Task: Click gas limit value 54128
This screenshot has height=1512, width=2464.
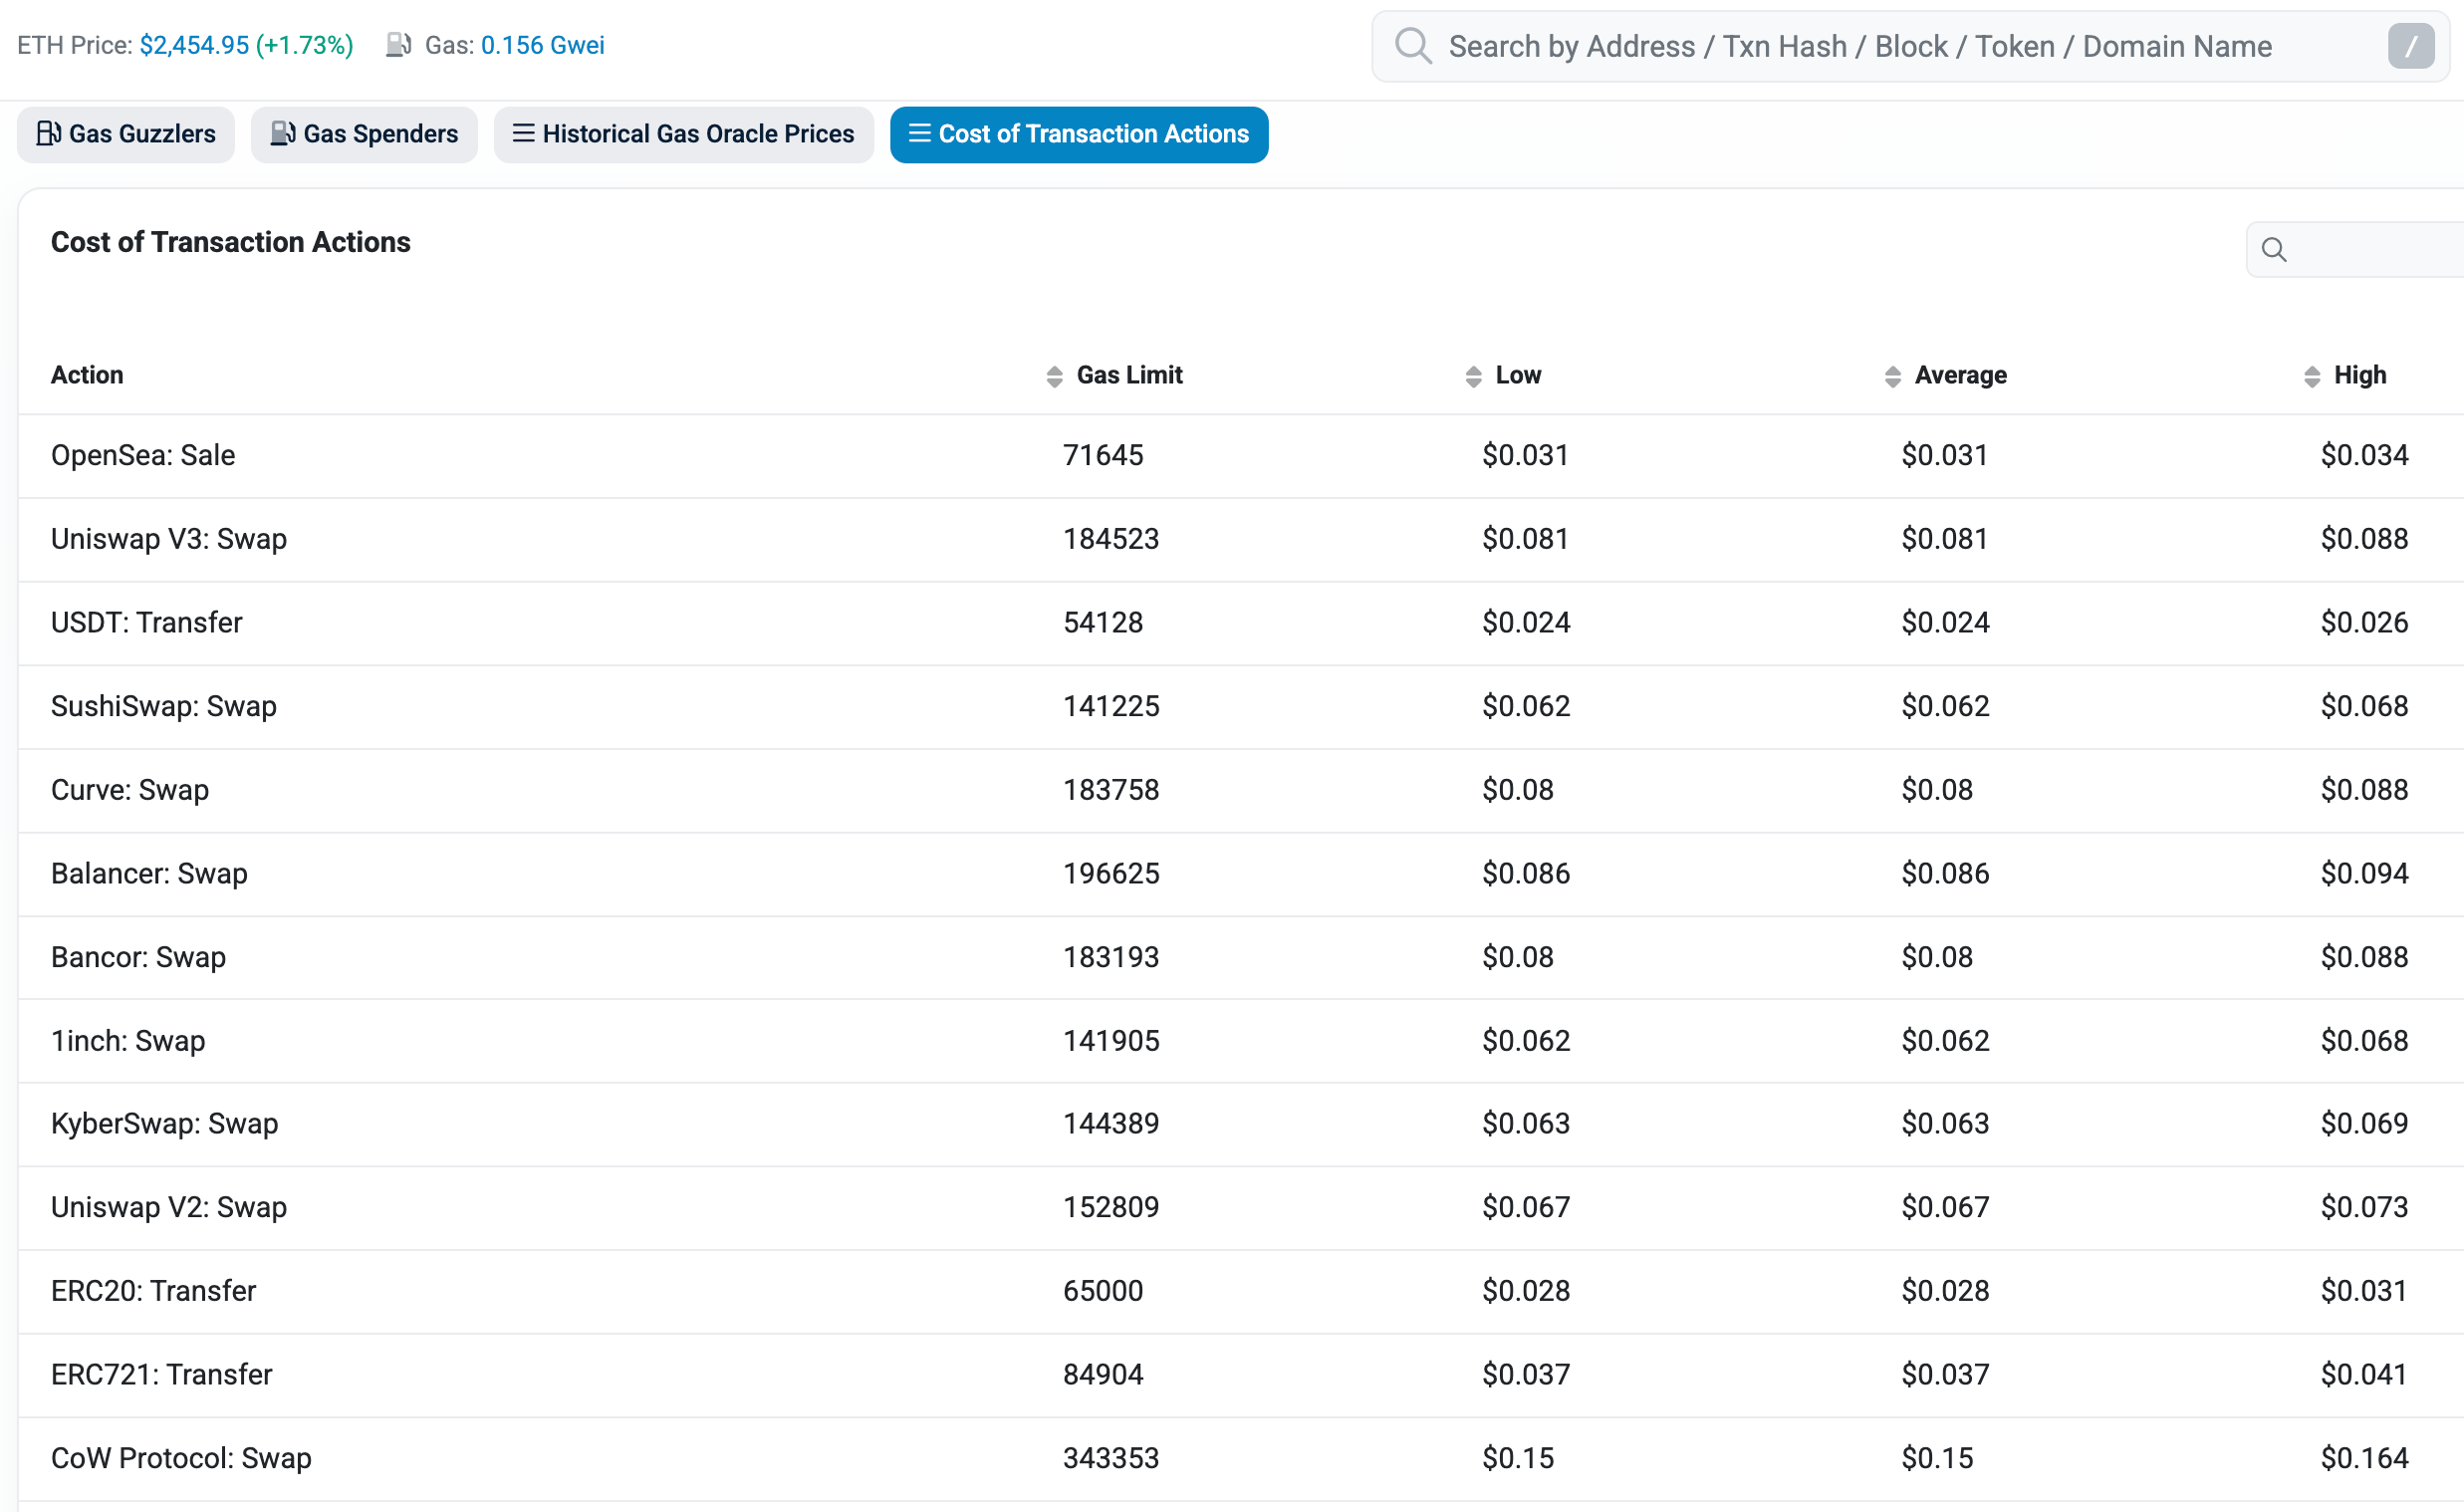Action: (1103, 622)
